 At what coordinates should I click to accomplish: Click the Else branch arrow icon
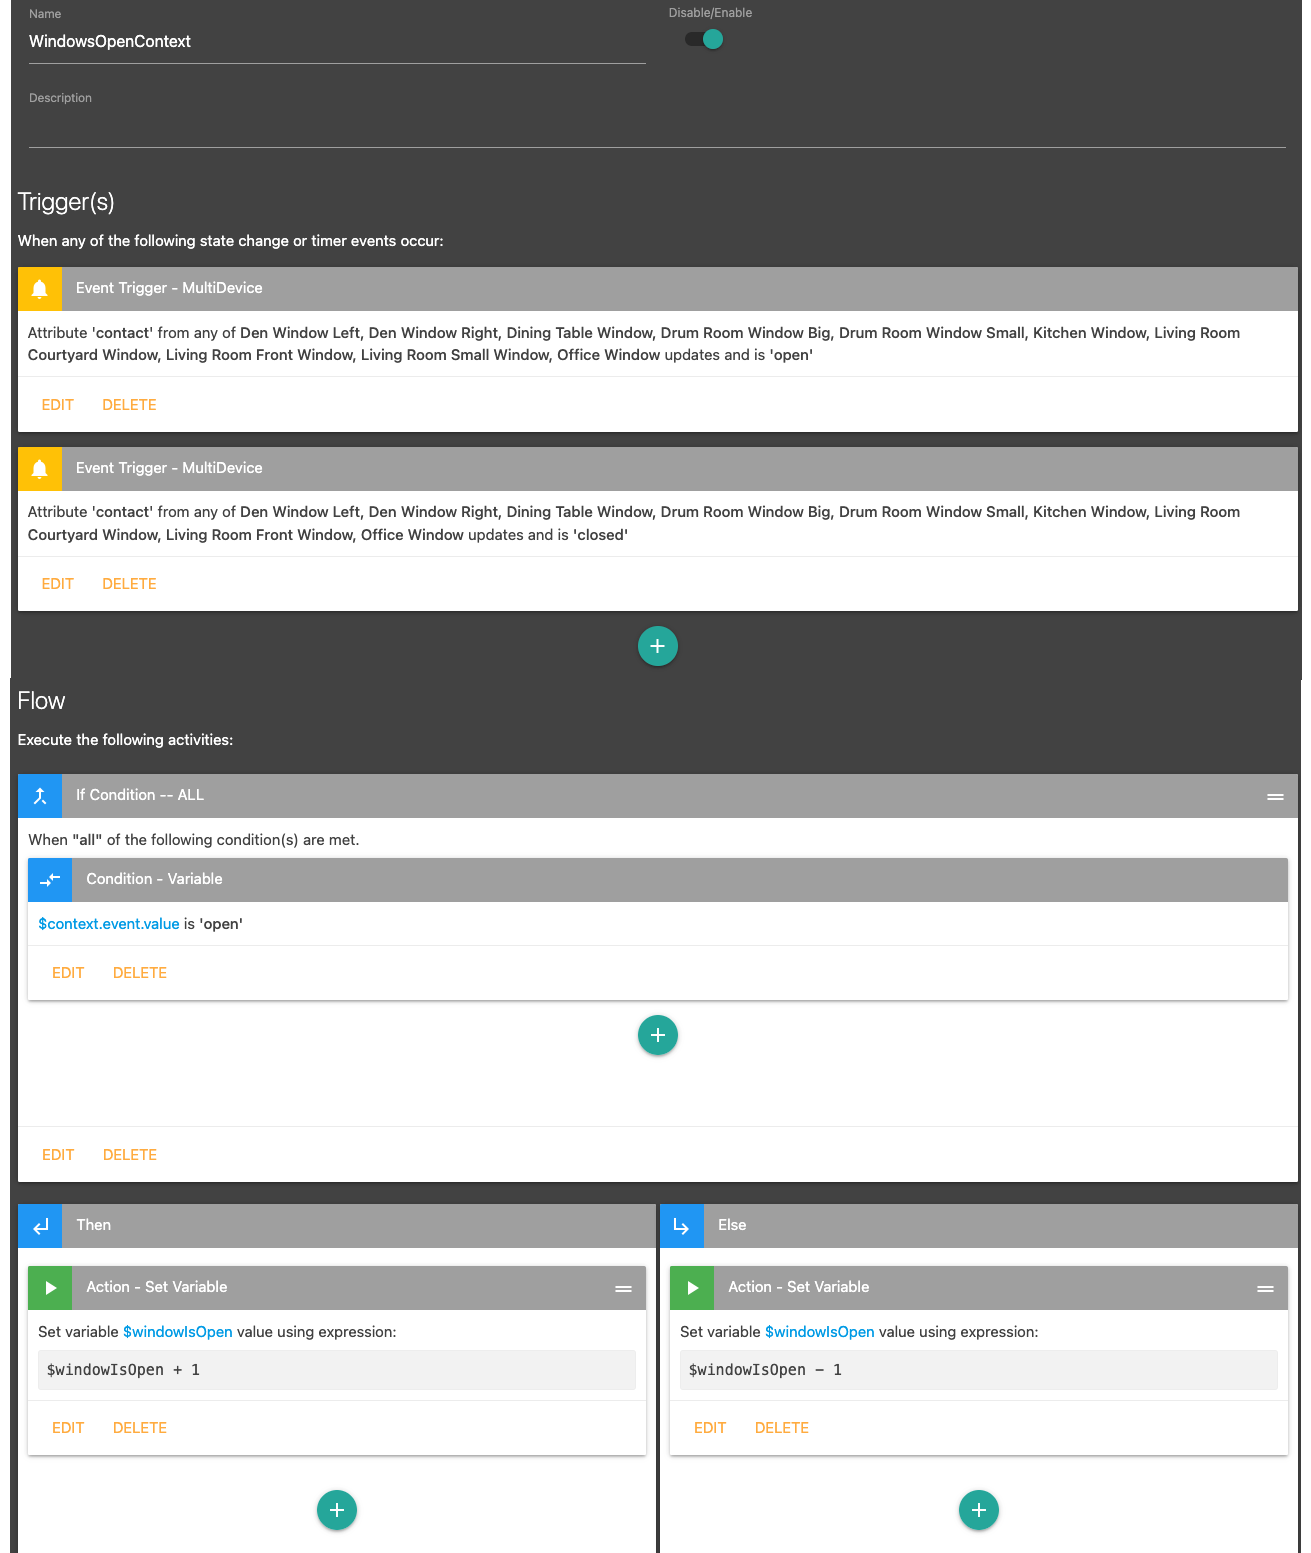[682, 1226]
